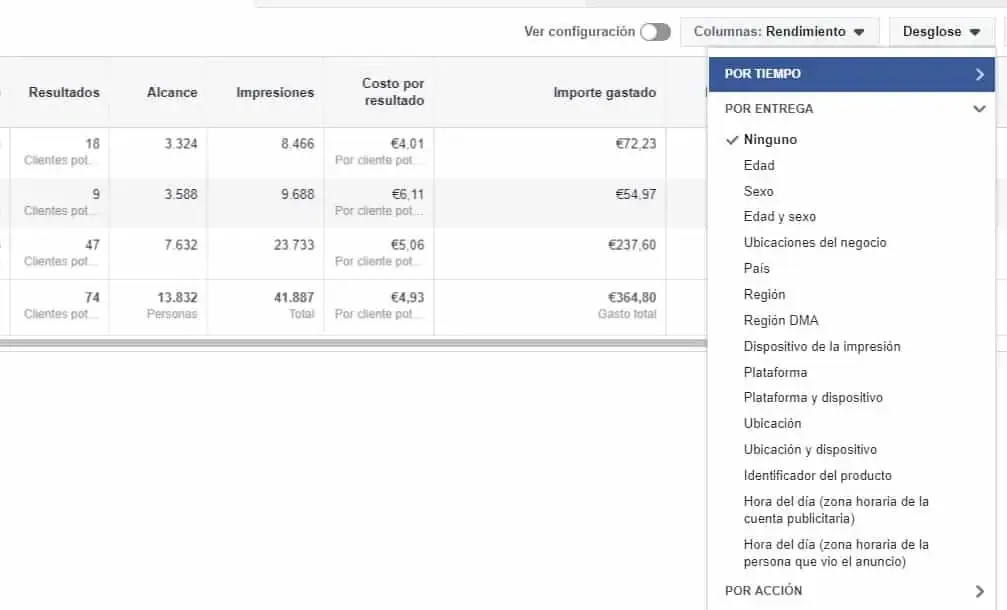Toggle the Ver configuración switch

pyautogui.click(x=655, y=32)
